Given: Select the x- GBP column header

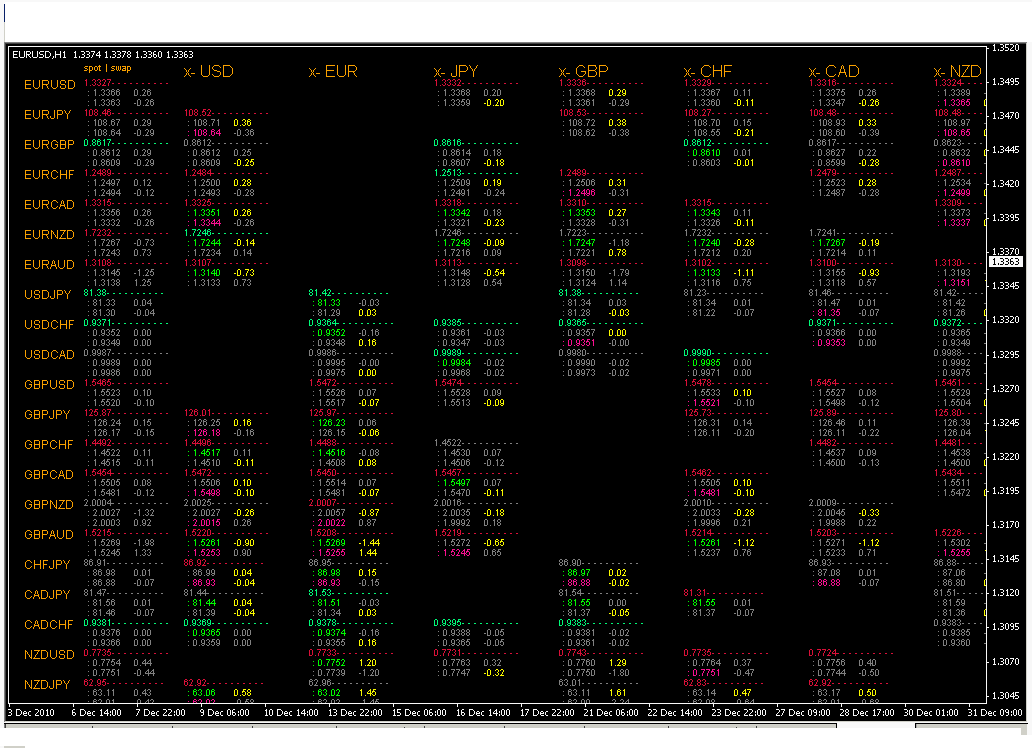Looking at the screenshot, I should [583, 72].
